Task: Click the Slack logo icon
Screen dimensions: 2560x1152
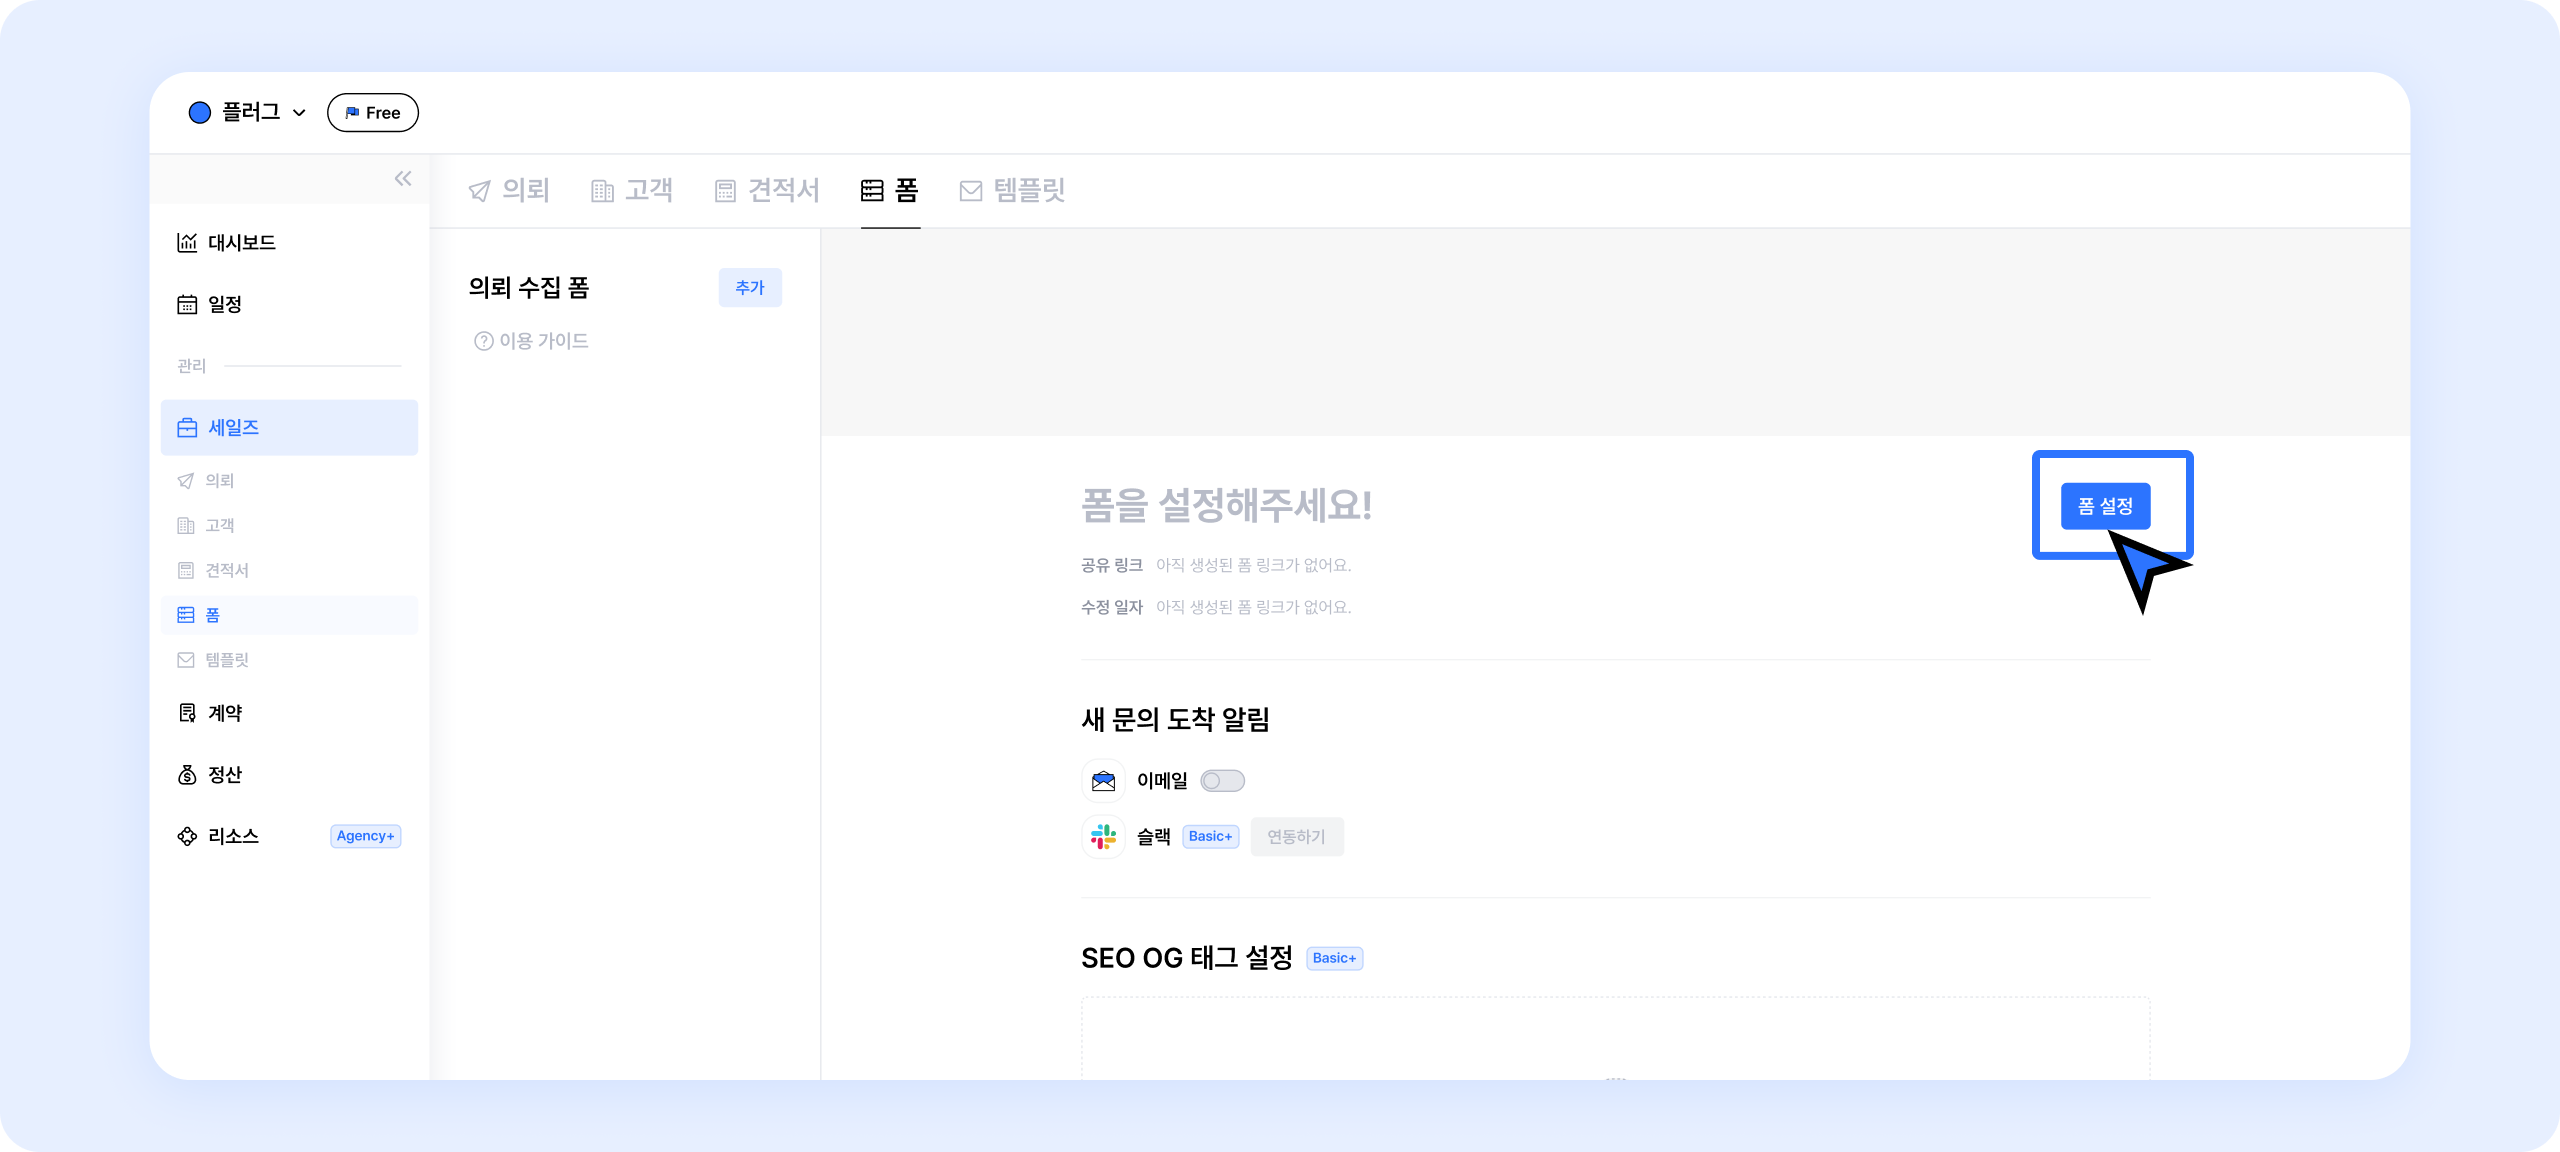Action: coord(1103,837)
